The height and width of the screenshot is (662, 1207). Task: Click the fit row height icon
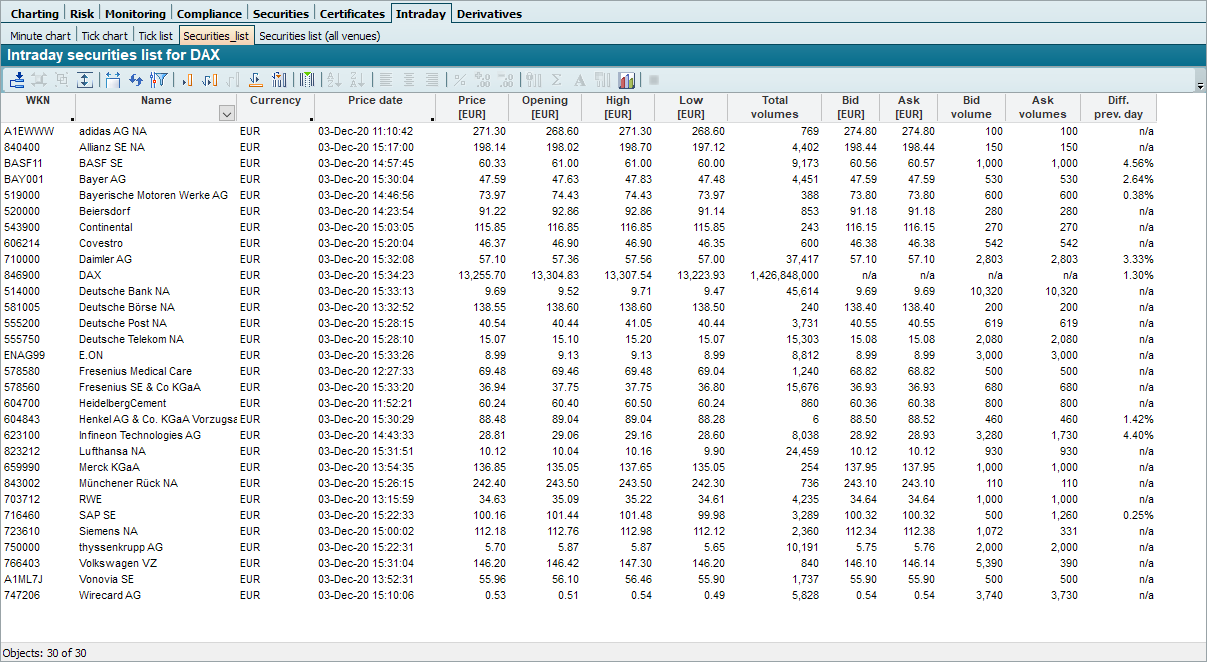point(85,80)
